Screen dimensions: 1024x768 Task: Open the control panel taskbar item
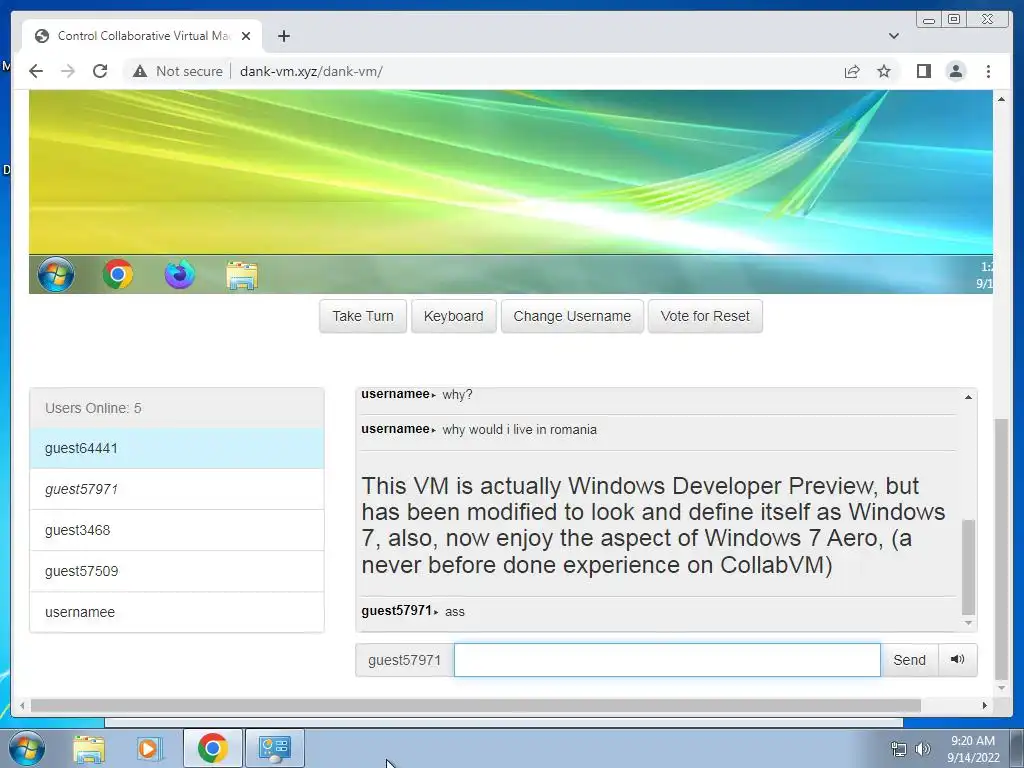274,748
